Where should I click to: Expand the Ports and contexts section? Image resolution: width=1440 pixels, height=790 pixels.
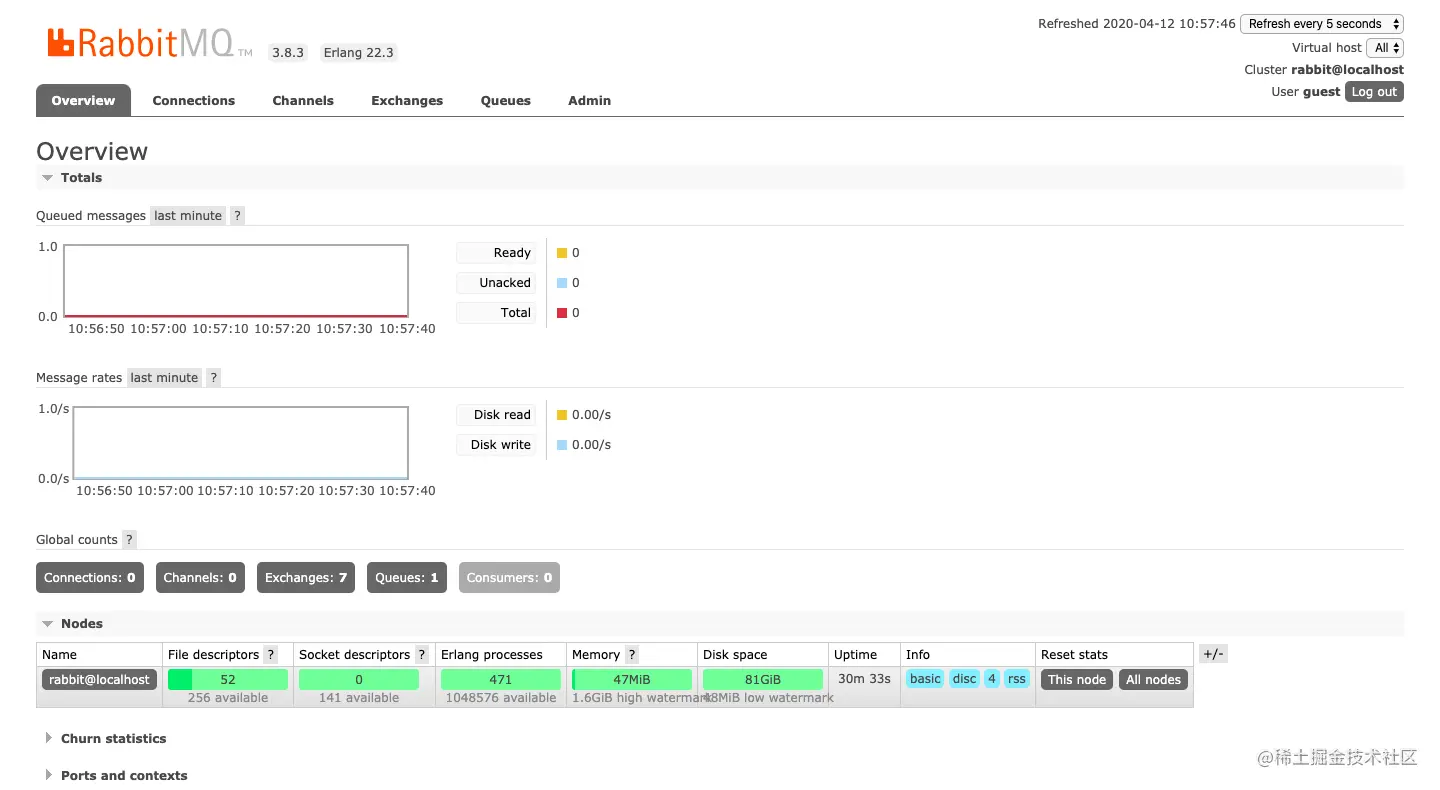(124, 776)
